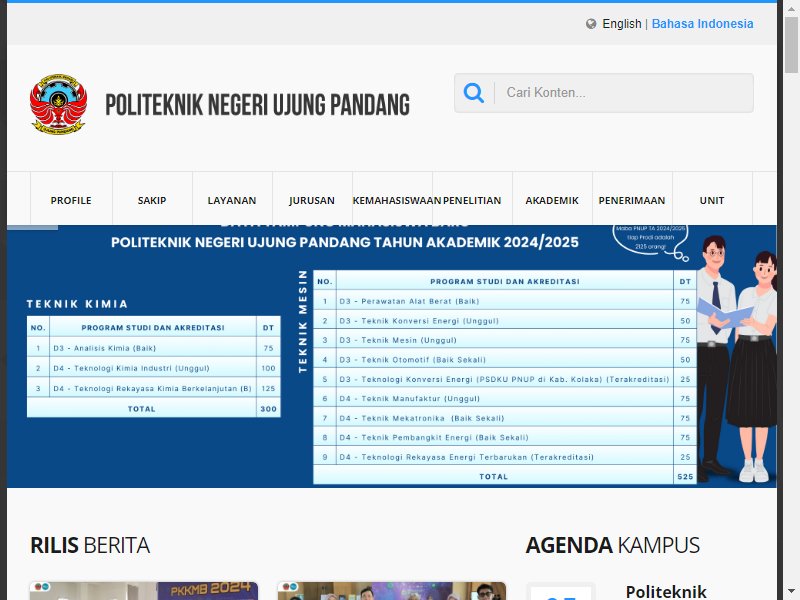
Task: Click row D4 - Teknologi Rekayasa Kimia Berkelanjutan
Action: pyautogui.click(x=154, y=388)
